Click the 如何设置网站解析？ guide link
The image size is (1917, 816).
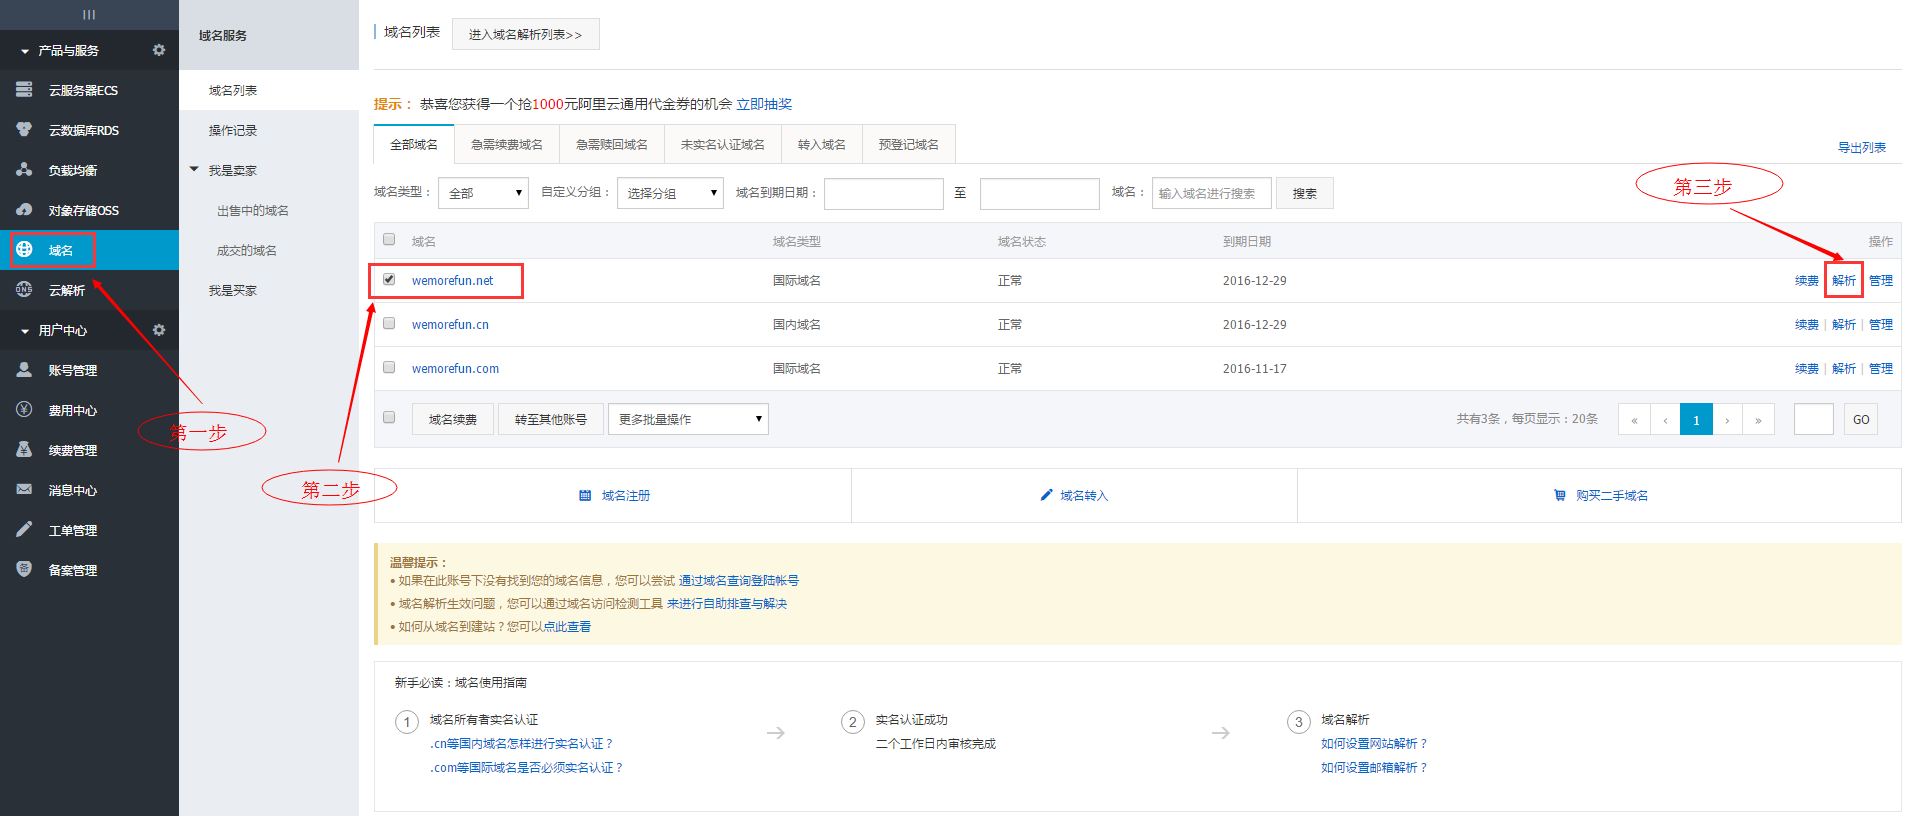click(x=1374, y=743)
